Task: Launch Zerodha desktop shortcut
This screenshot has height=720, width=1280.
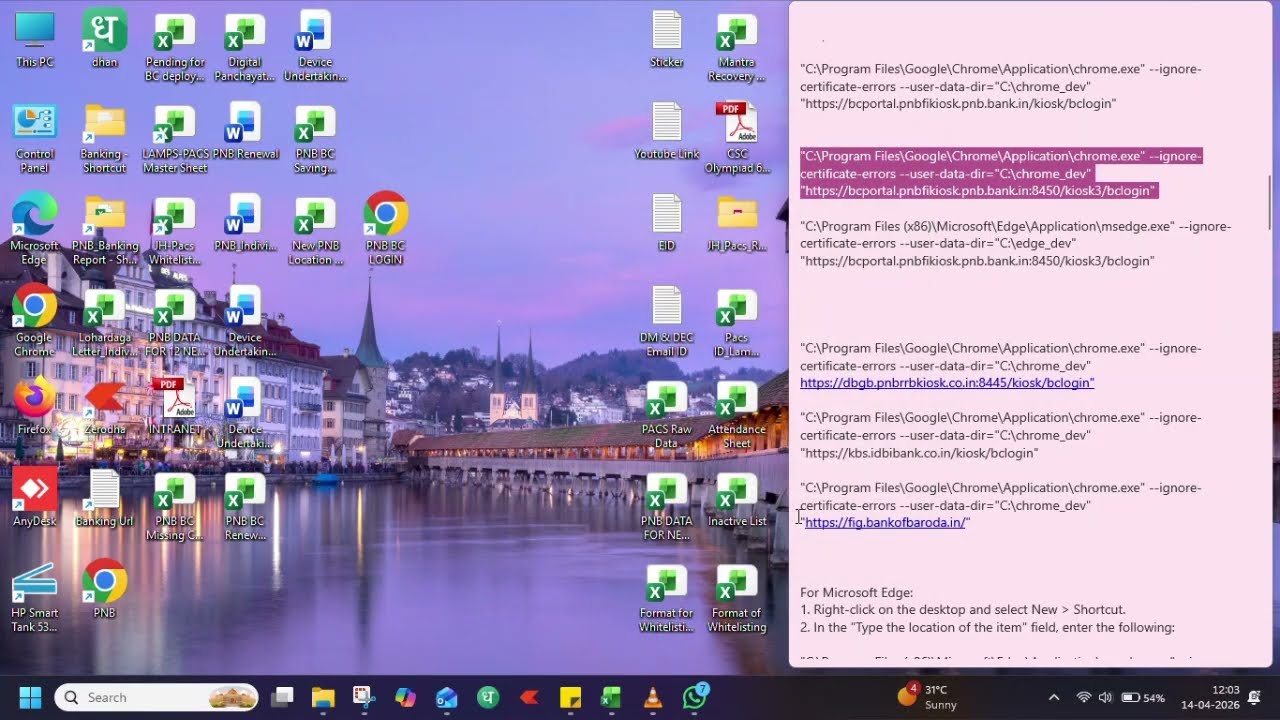Action: [104, 406]
